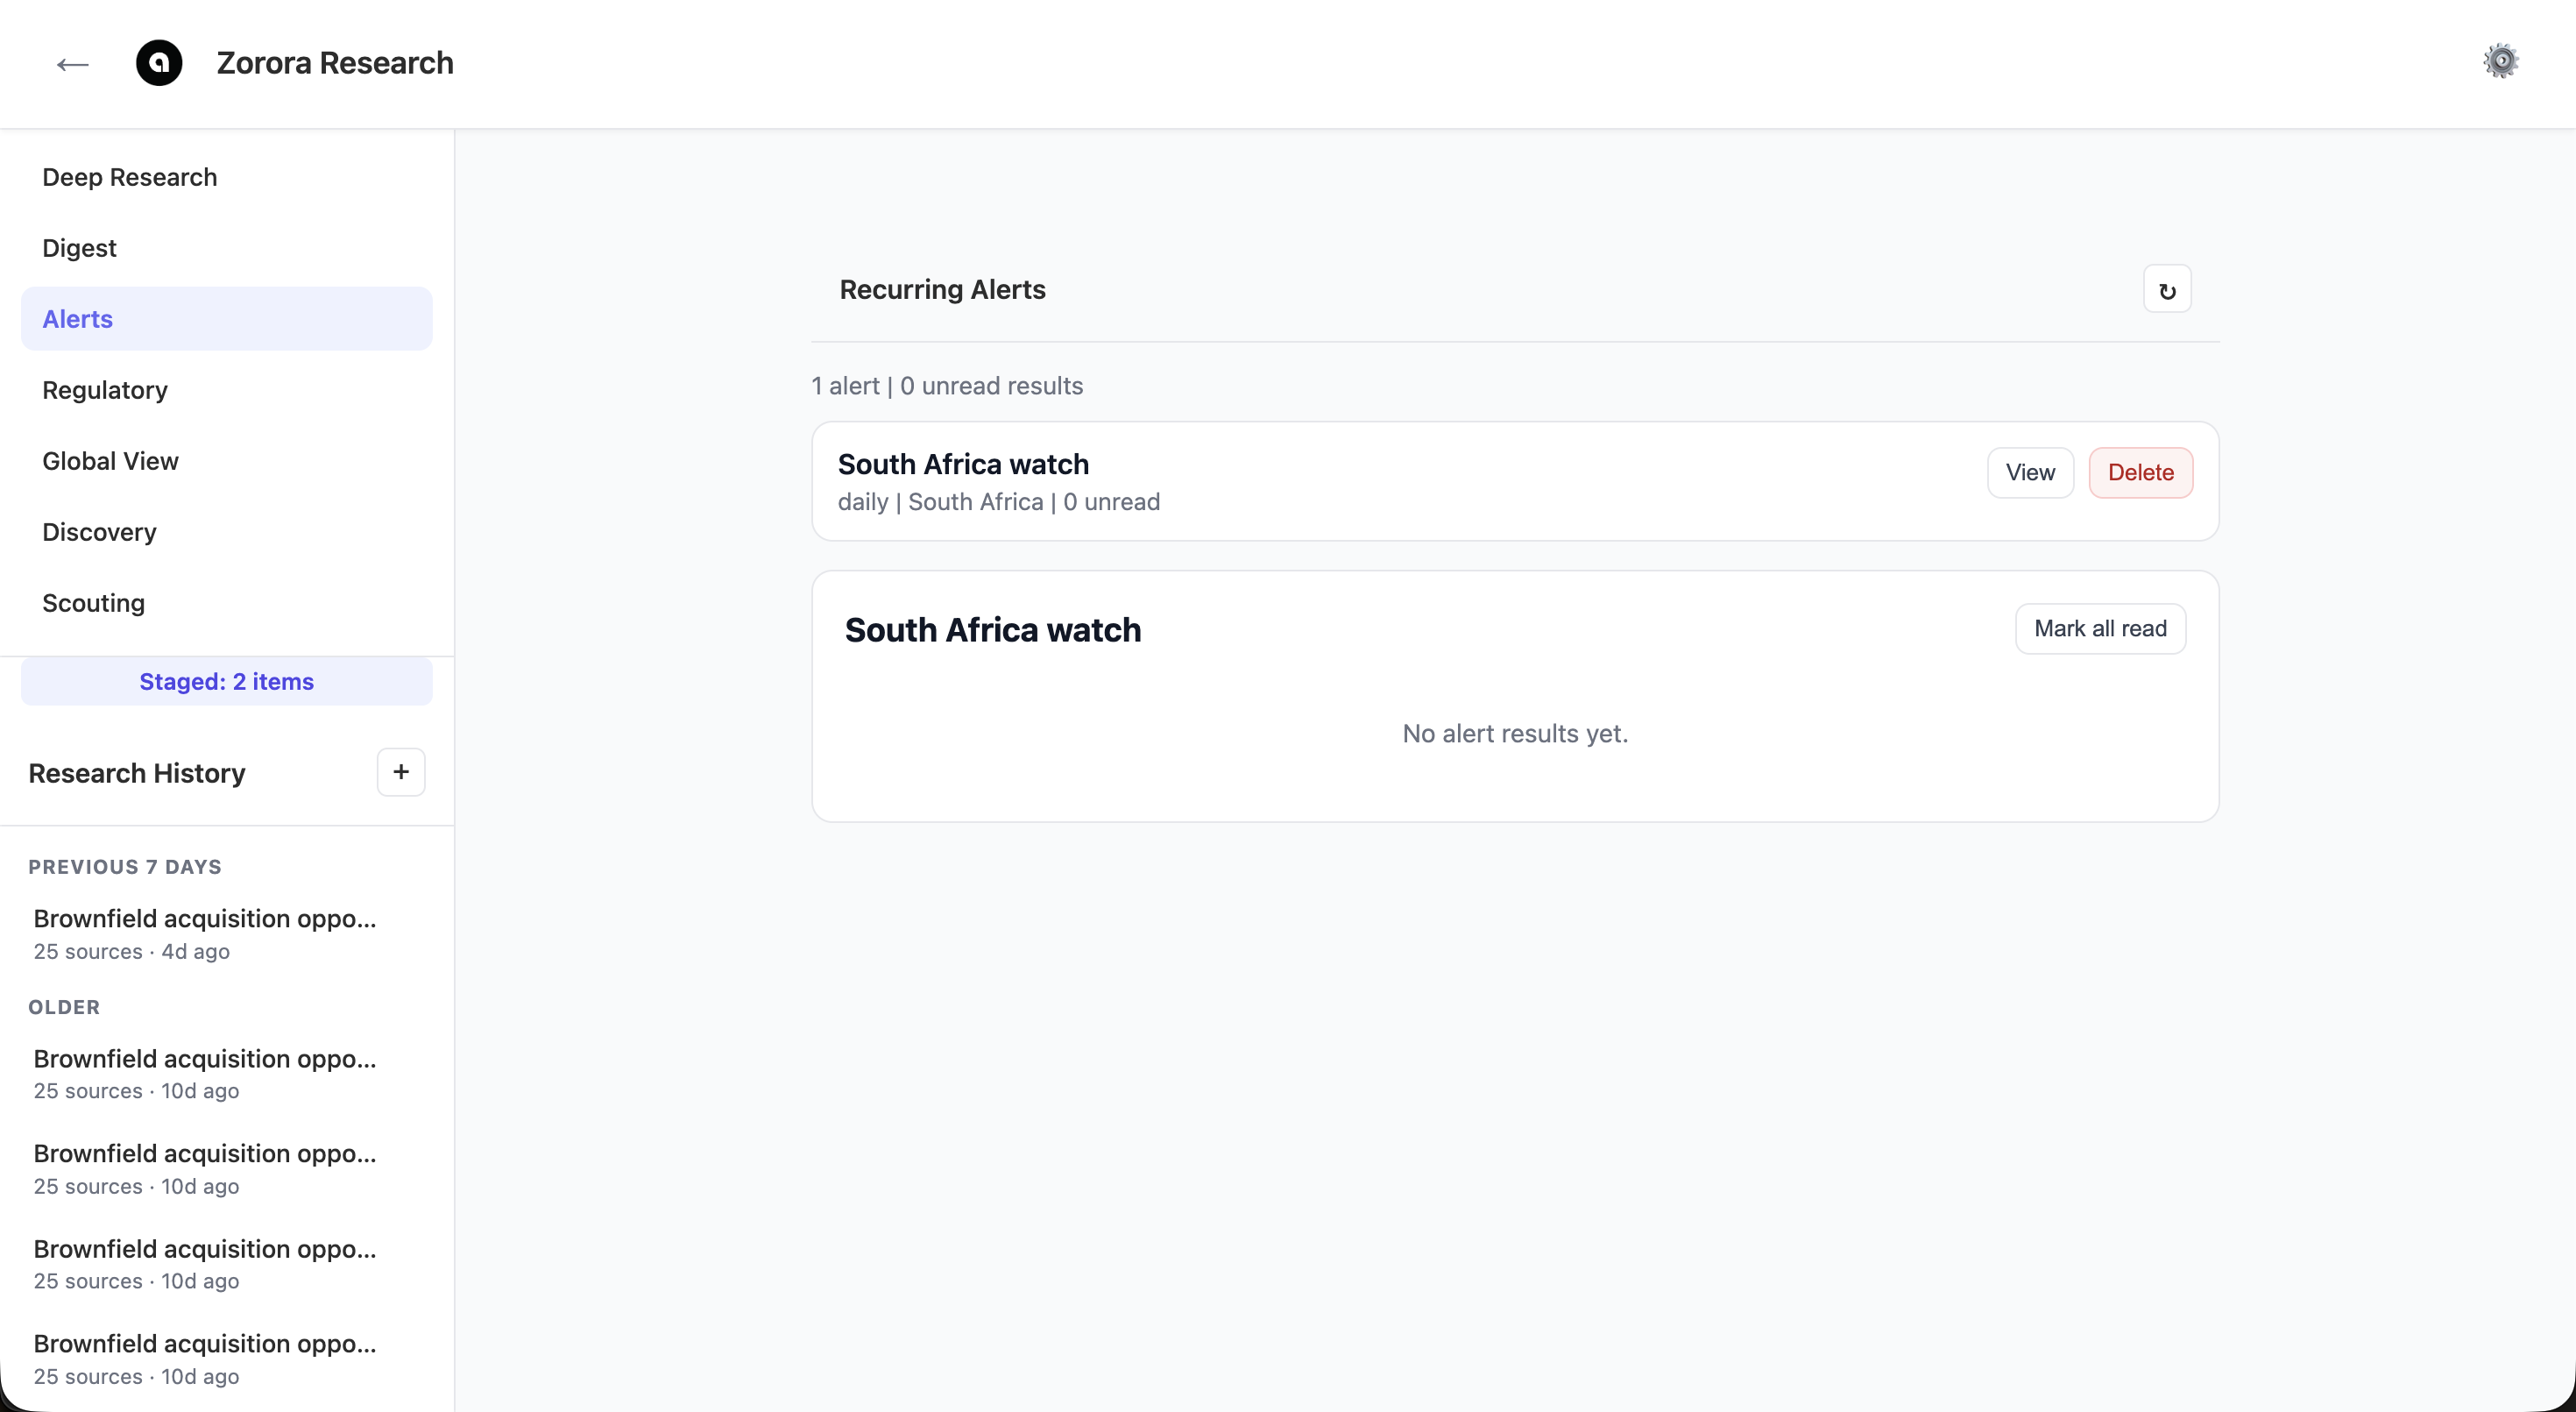The image size is (2576, 1412).
Task: Select the South Africa watch alert card
Action: coord(1300,481)
